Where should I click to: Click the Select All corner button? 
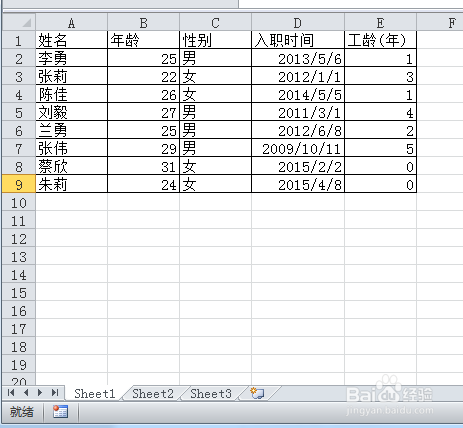point(19,22)
